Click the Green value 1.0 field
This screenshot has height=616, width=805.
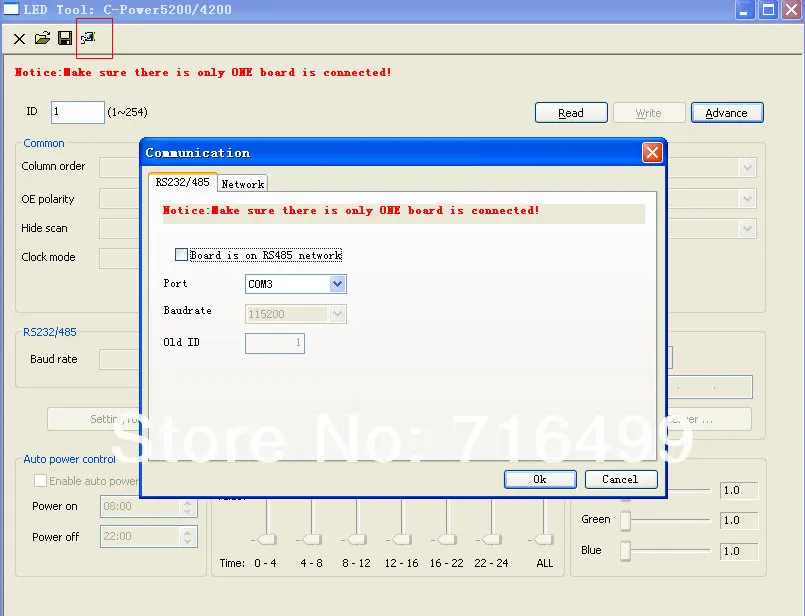(x=739, y=521)
